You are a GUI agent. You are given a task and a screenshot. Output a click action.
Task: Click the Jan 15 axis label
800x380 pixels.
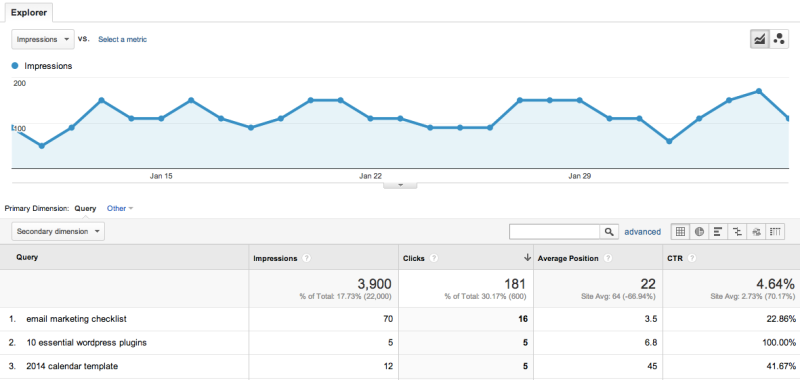click(x=161, y=176)
